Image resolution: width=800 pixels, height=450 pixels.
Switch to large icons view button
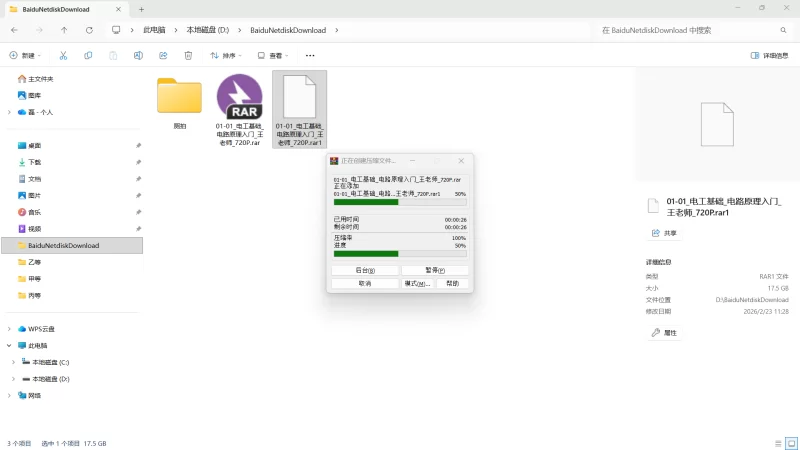[x=791, y=443]
